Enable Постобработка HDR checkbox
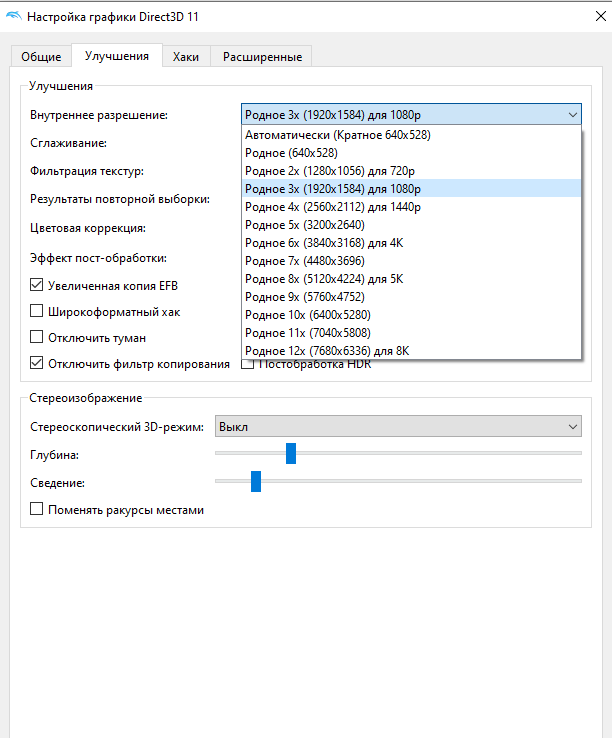Viewport: 612px width, 738px height. [x=248, y=364]
